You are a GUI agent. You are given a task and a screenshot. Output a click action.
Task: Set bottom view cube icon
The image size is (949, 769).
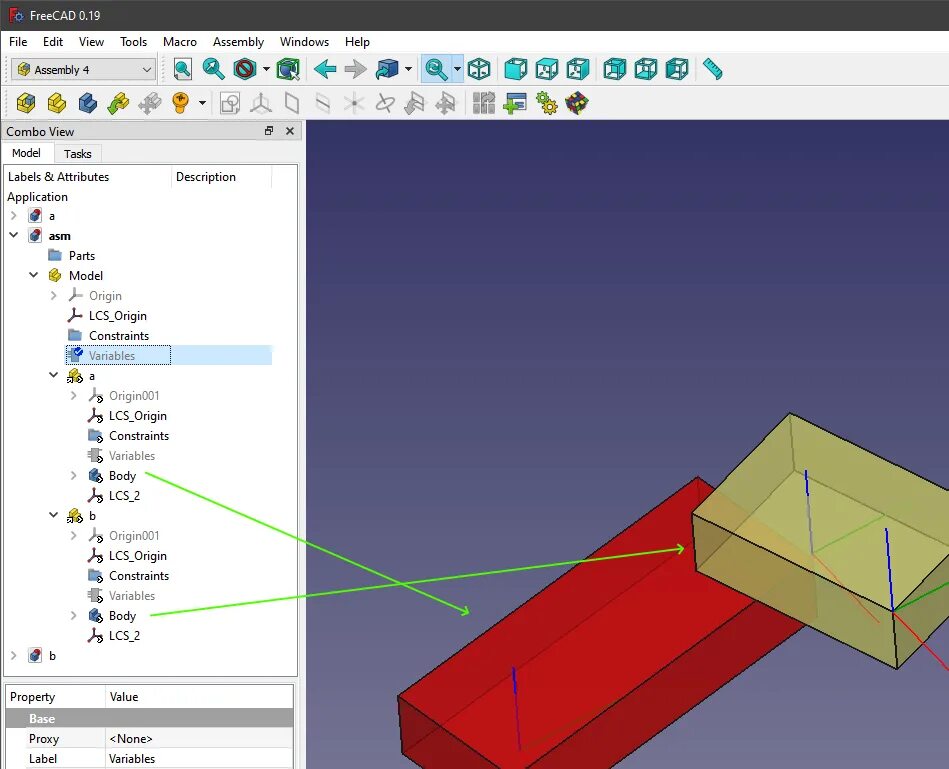(645, 69)
